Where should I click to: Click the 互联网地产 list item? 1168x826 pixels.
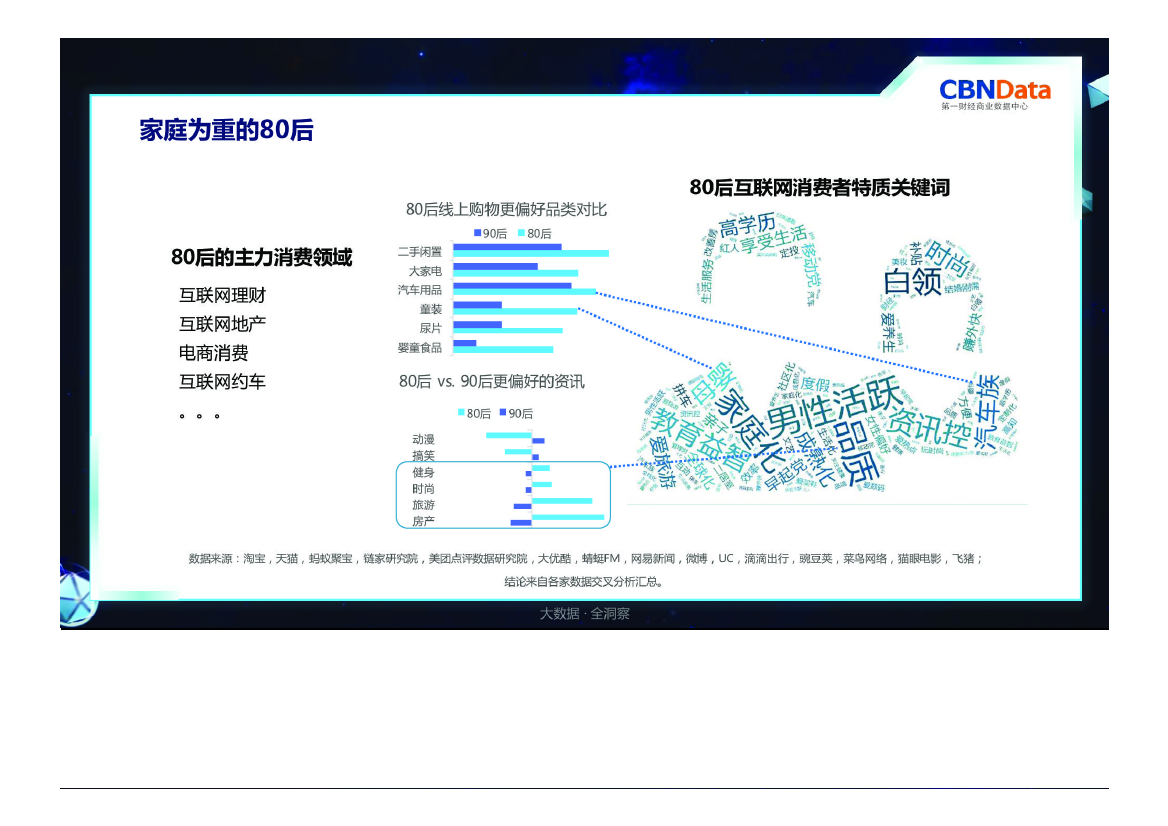click(x=222, y=324)
